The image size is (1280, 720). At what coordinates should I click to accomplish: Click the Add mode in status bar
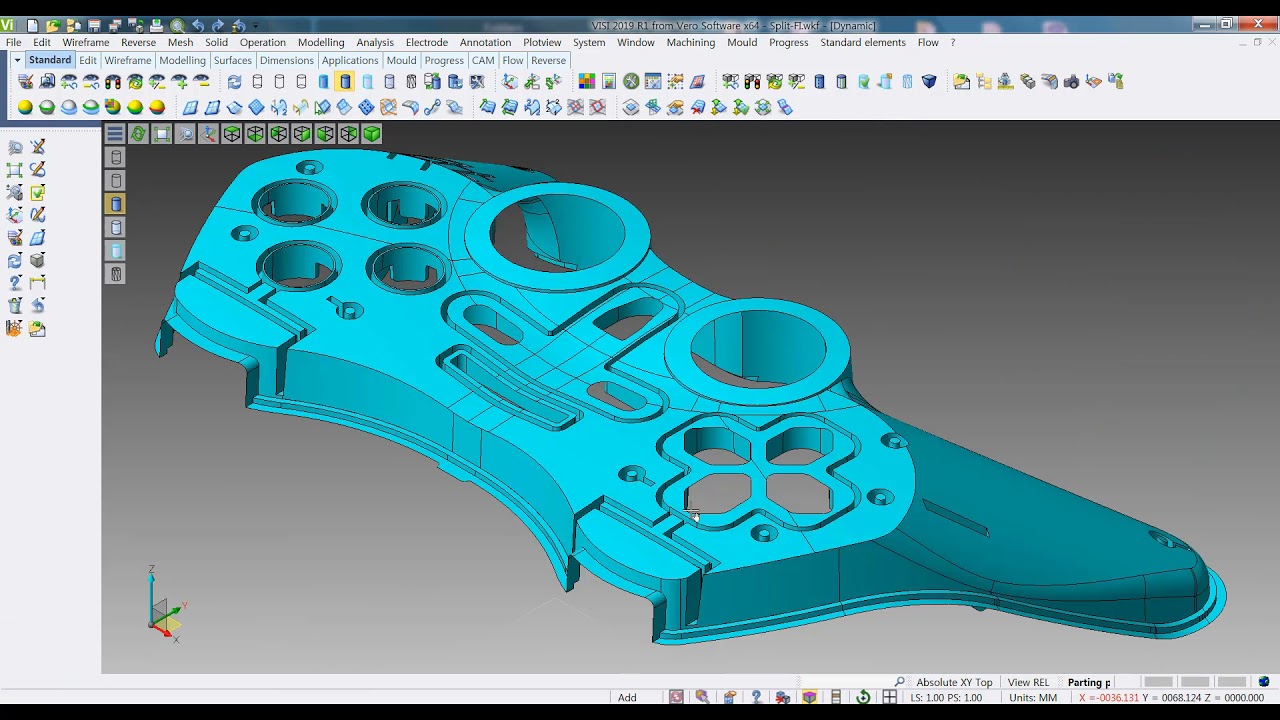(627, 697)
